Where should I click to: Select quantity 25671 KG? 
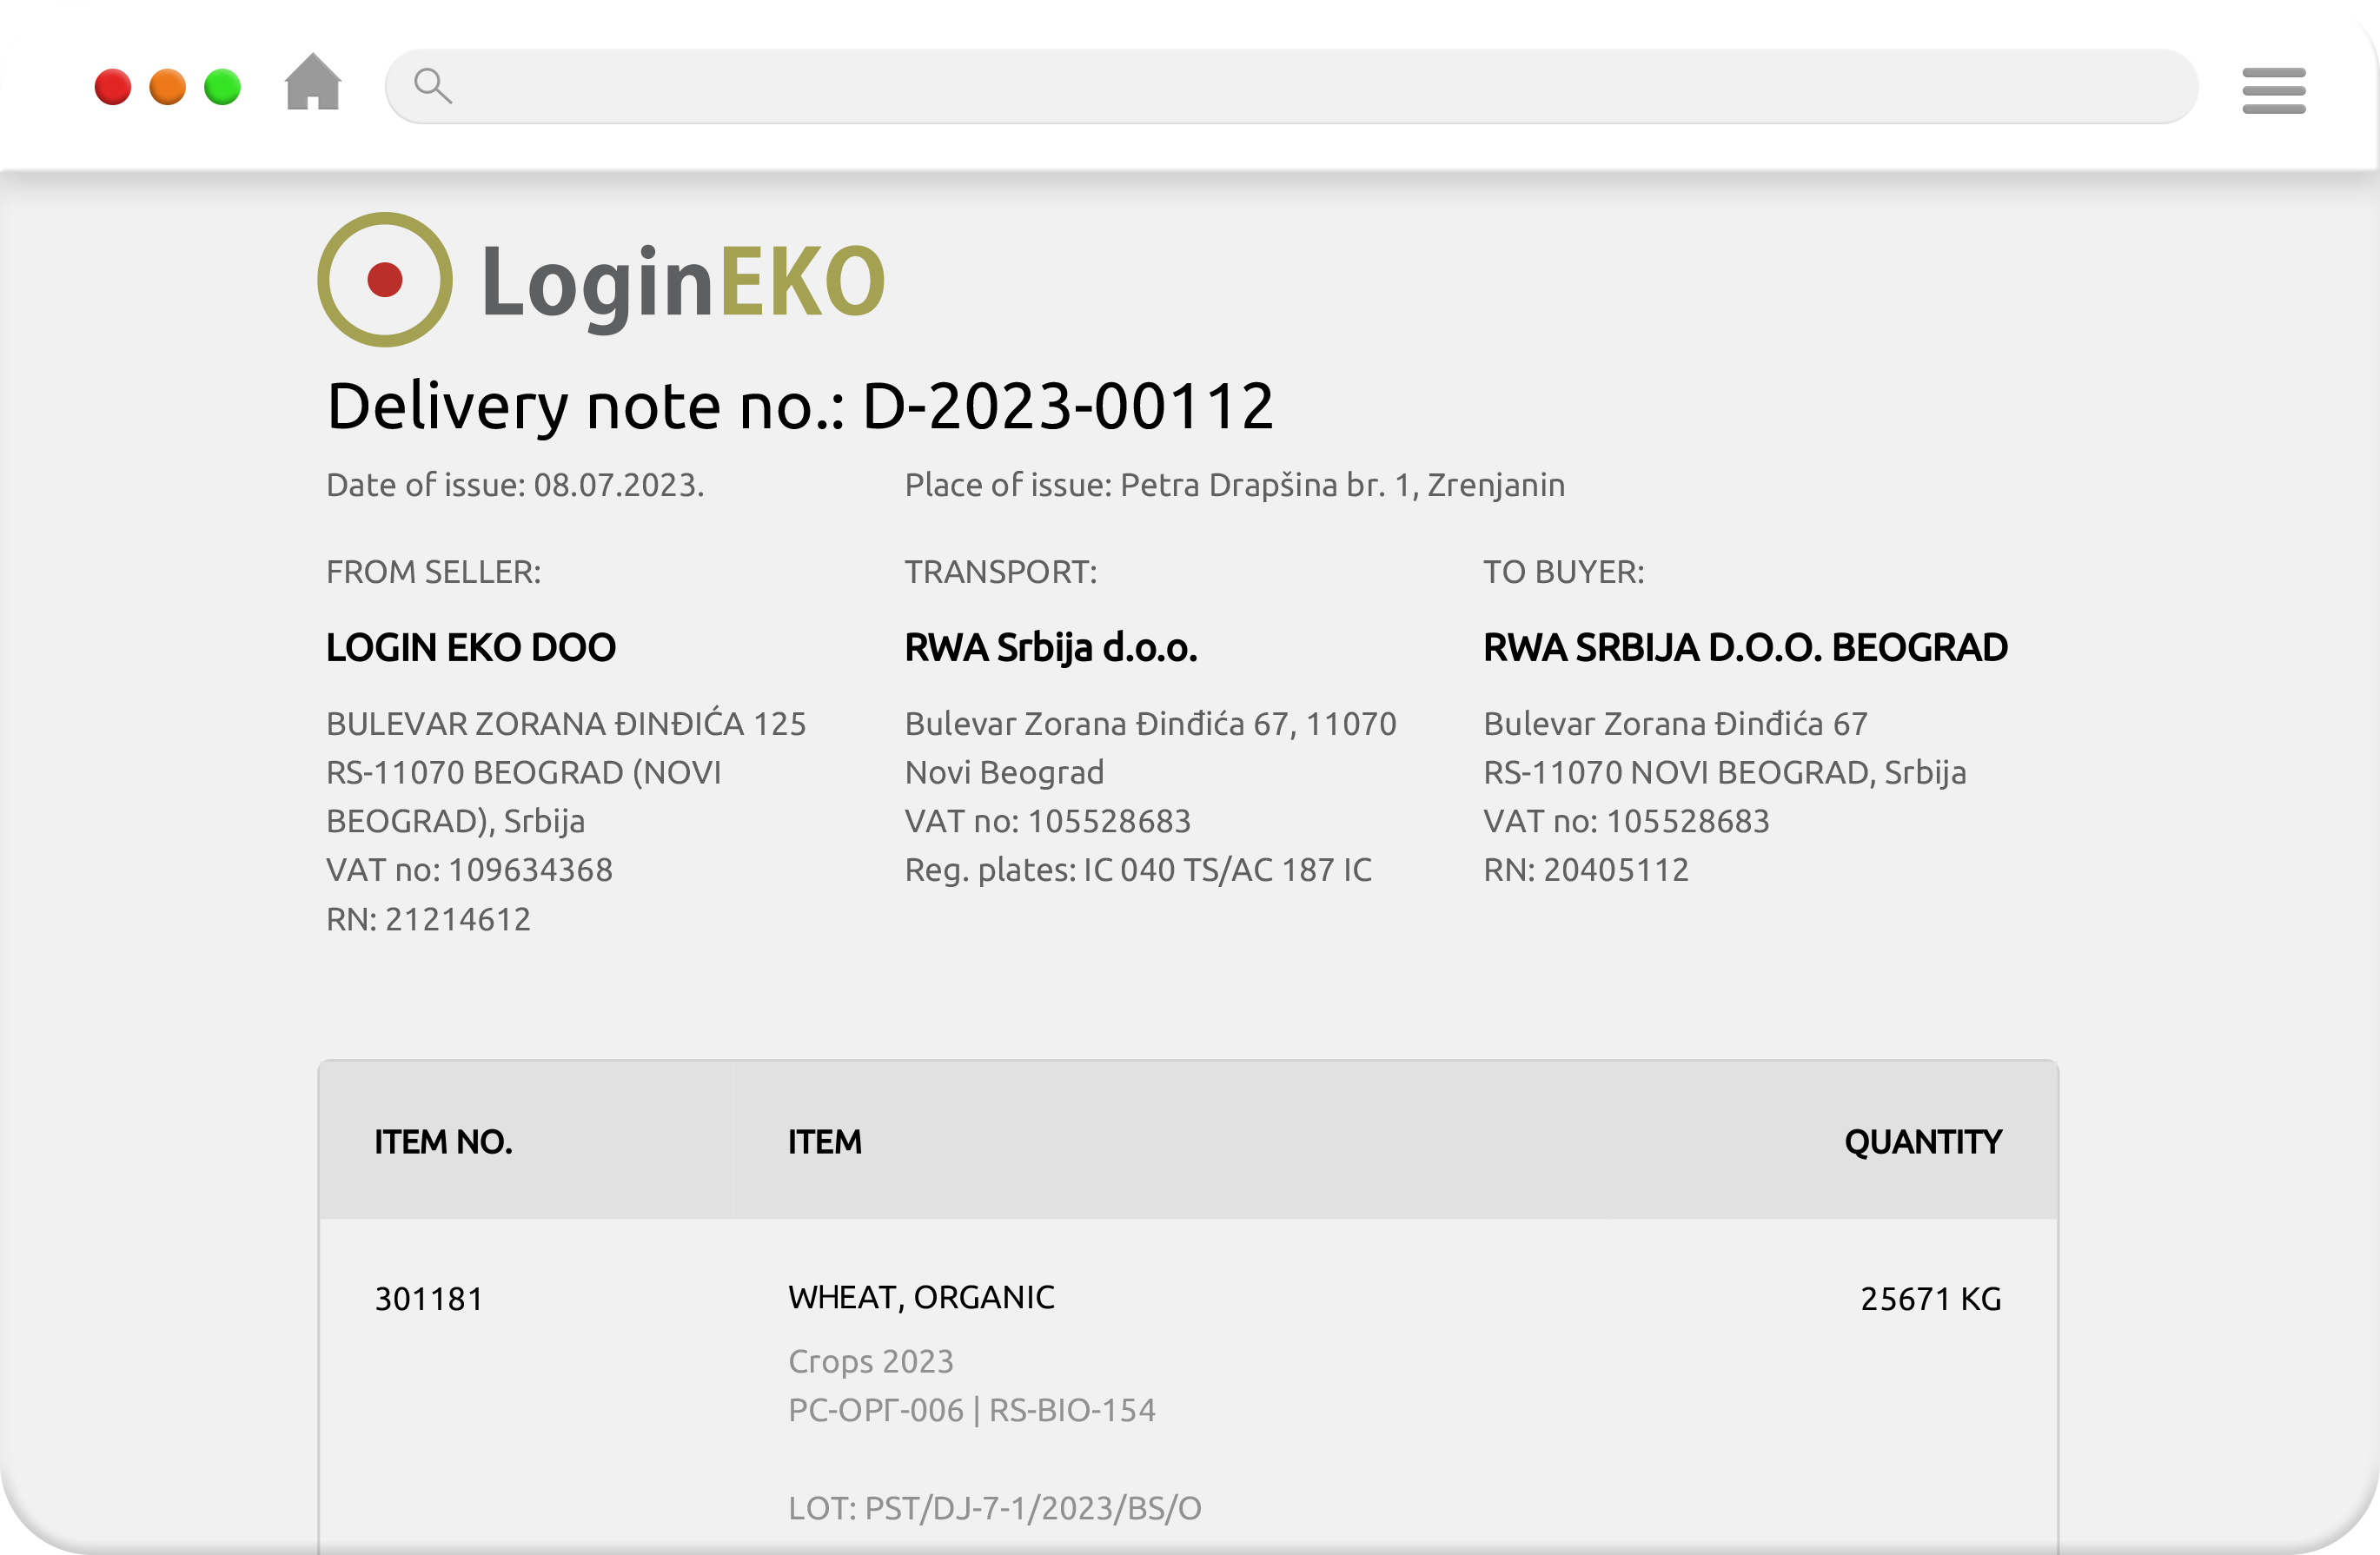(x=1930, y=1299)
